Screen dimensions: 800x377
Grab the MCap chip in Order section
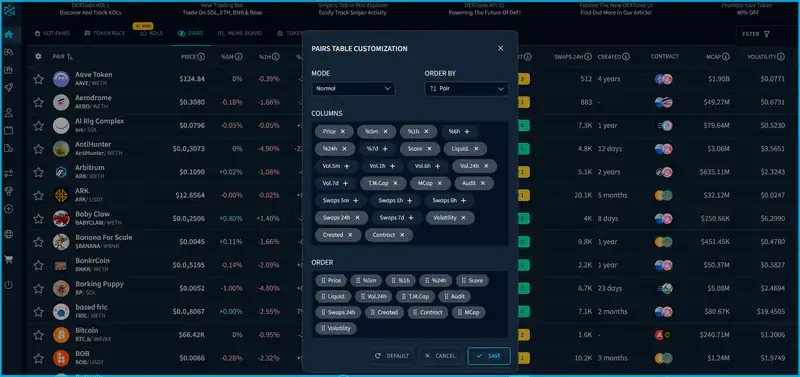click(468, 313)
